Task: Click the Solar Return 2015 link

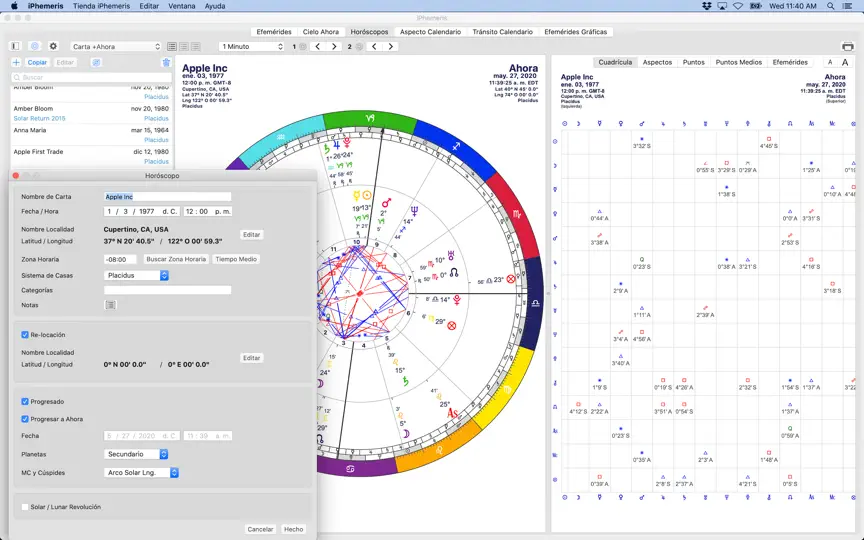Action: point(39,118)
